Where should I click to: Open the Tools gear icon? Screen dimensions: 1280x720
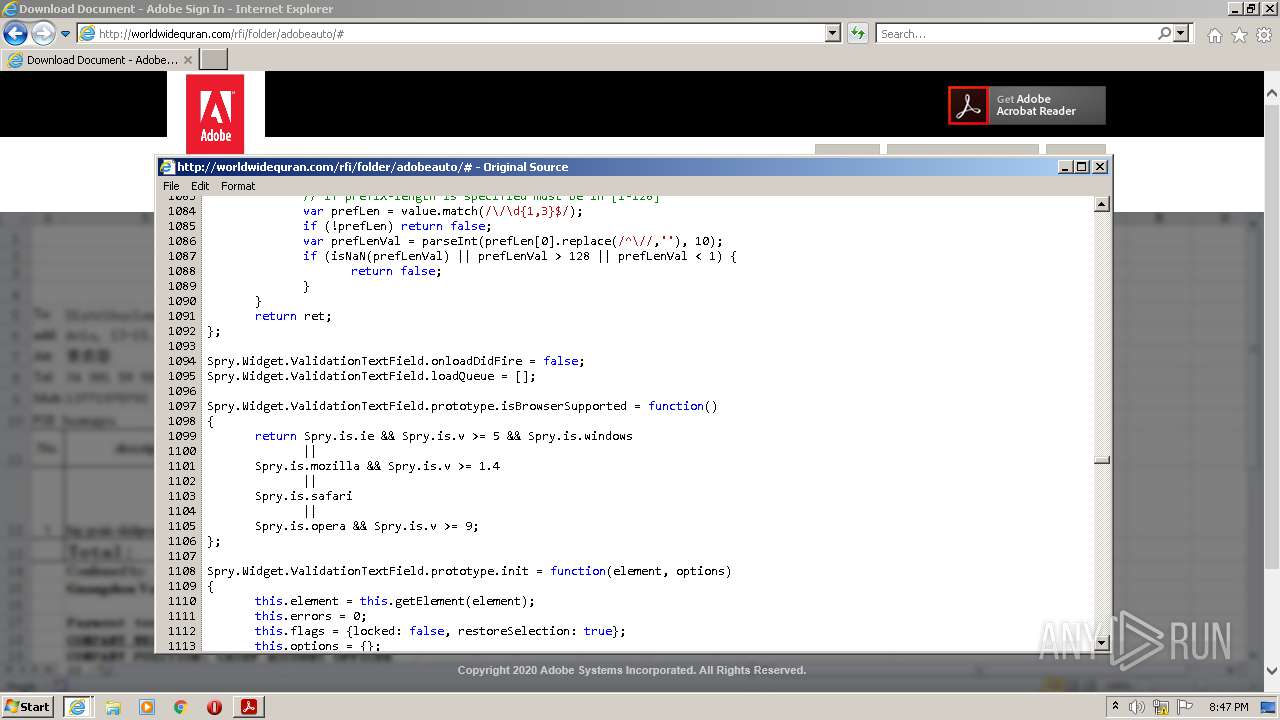pos(1264,35)
